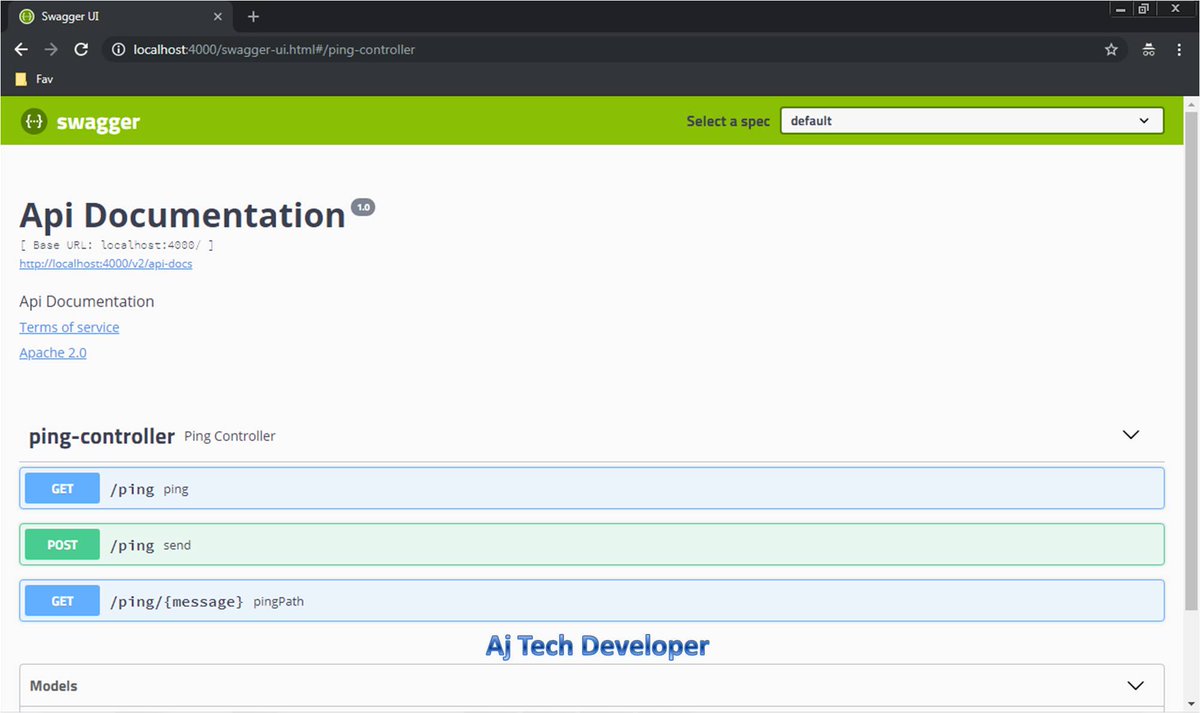1200x713 pixels.
Task: Open the Chrome three-dot menu
Action: (1180, 49)
